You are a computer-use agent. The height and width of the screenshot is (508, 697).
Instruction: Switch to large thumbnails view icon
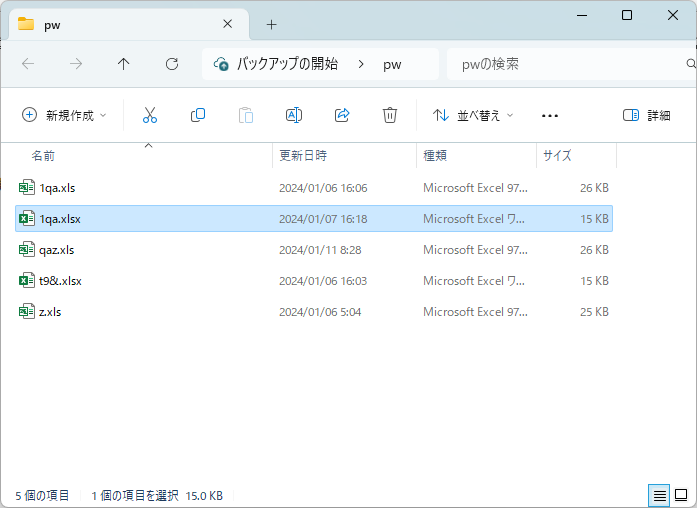pyautogui.click(x=681, y=495)
